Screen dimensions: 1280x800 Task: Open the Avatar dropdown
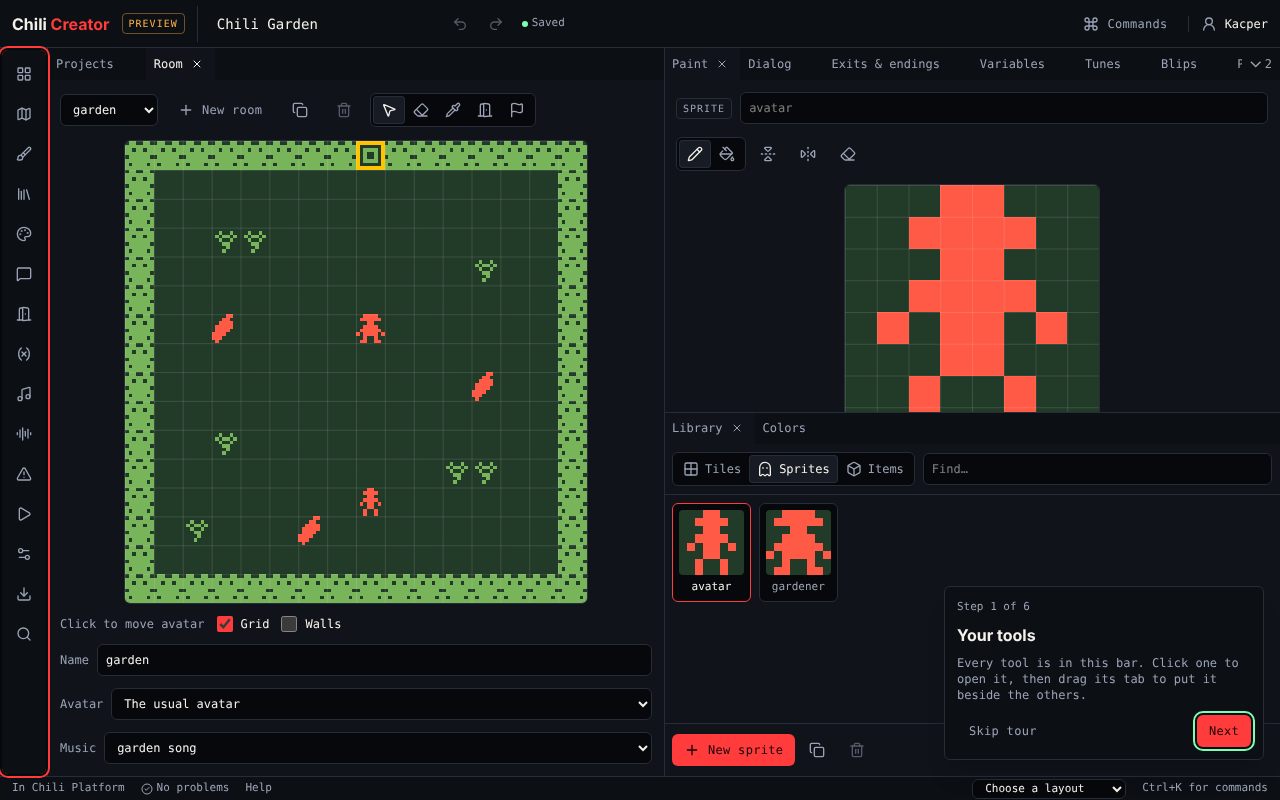pyautogui.click(x=381, y=704)
